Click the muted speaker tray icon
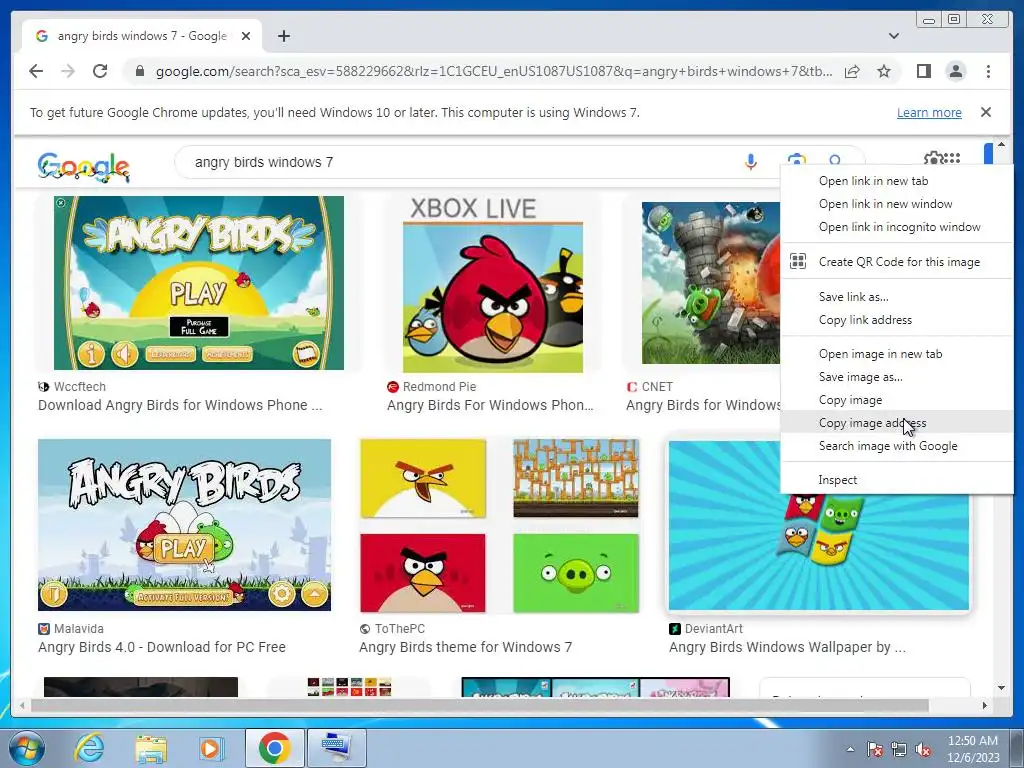Viewport: 1024px width, 768px height. (x=923, y=749)
